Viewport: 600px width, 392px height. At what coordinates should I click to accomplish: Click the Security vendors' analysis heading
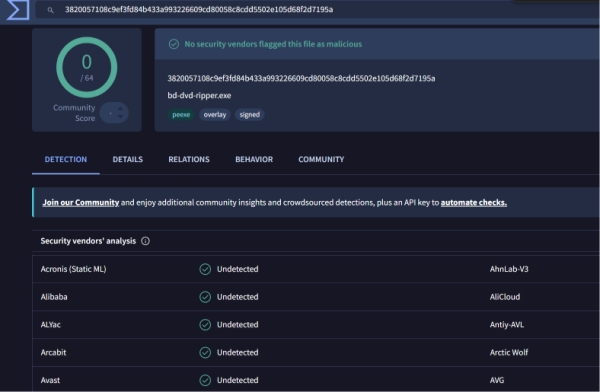pos(88,241)
